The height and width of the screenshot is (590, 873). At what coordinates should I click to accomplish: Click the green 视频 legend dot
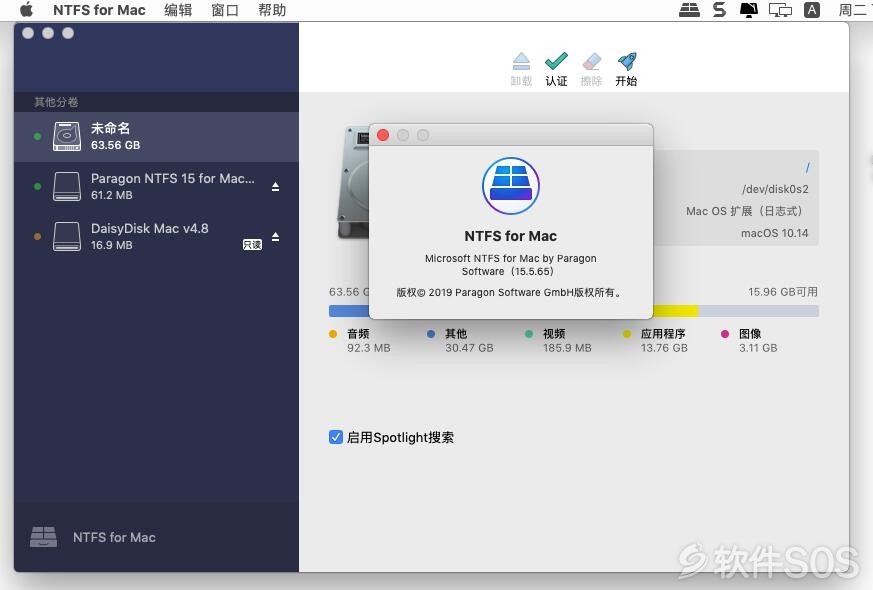[x=529, y=334]
